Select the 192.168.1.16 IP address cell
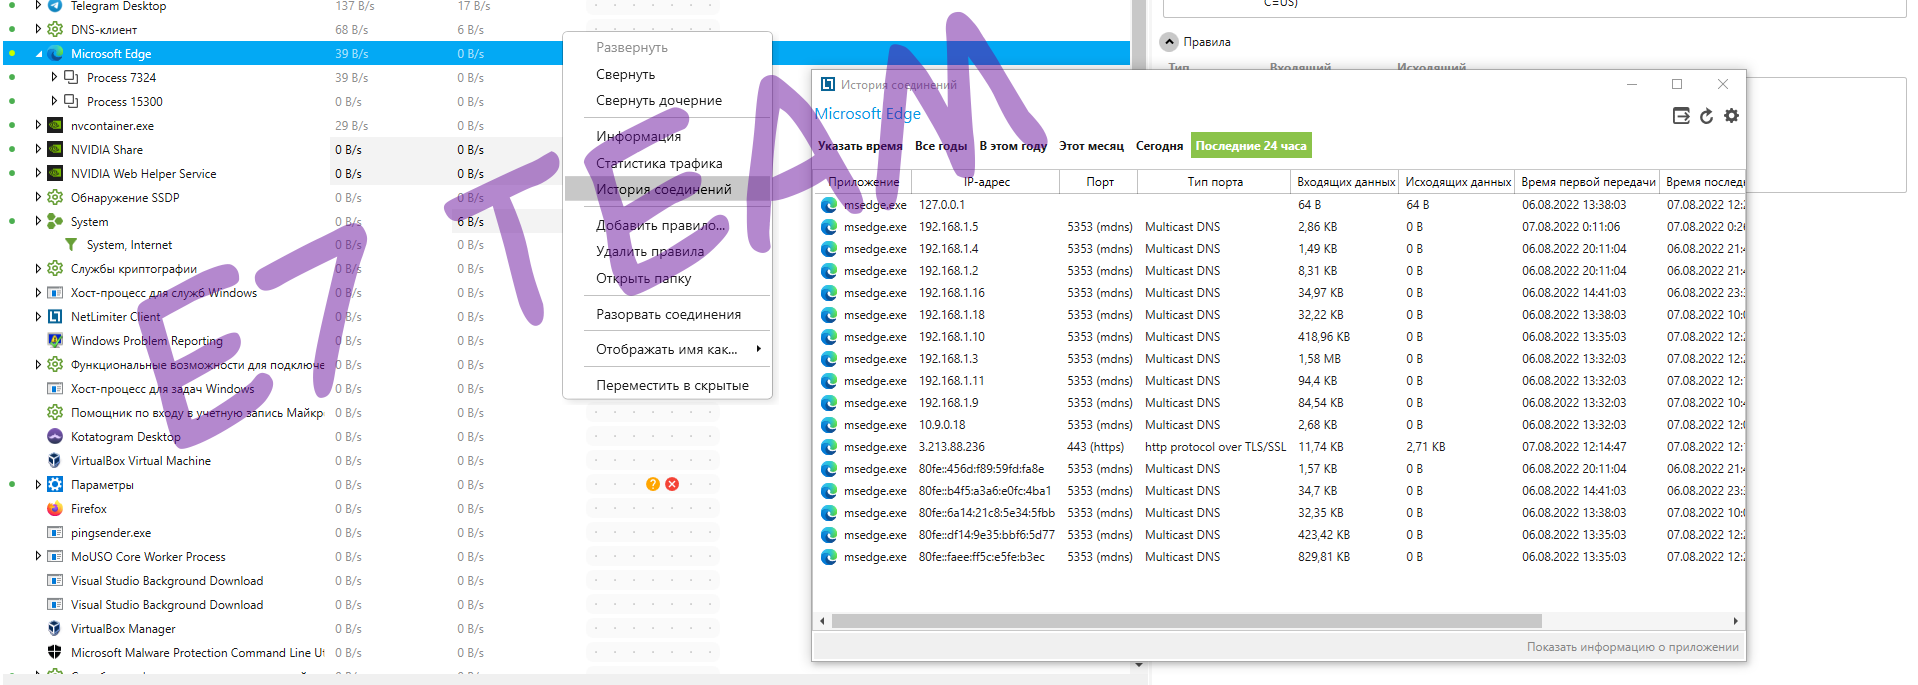1918x685 pixels. tap(952, 293)
